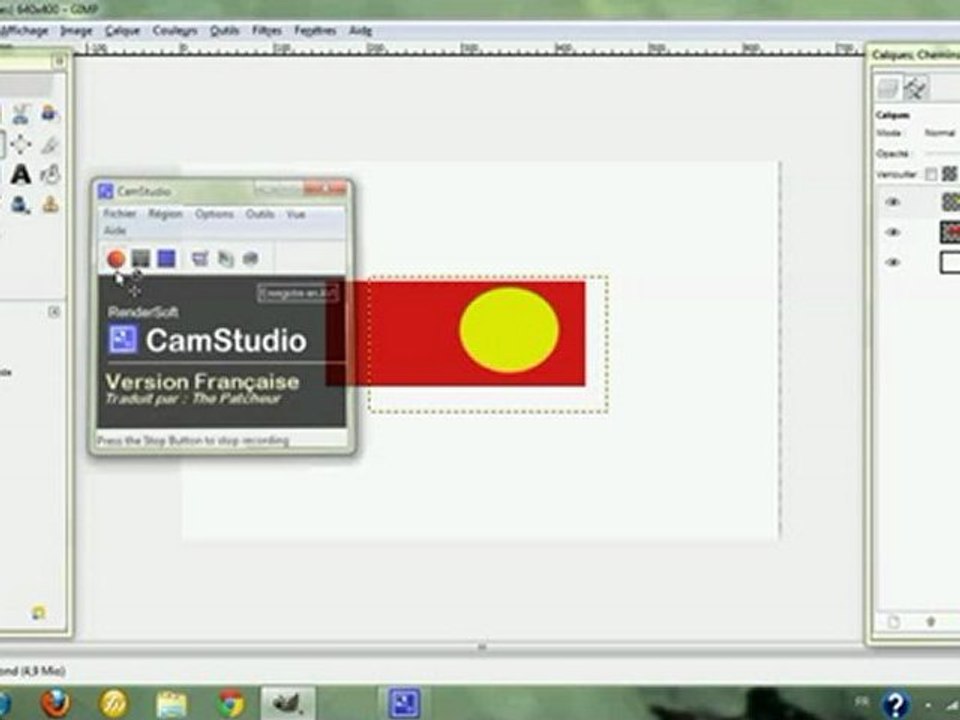Select the Ink tool in GIMP toolbox

click(x=21, y=204)
